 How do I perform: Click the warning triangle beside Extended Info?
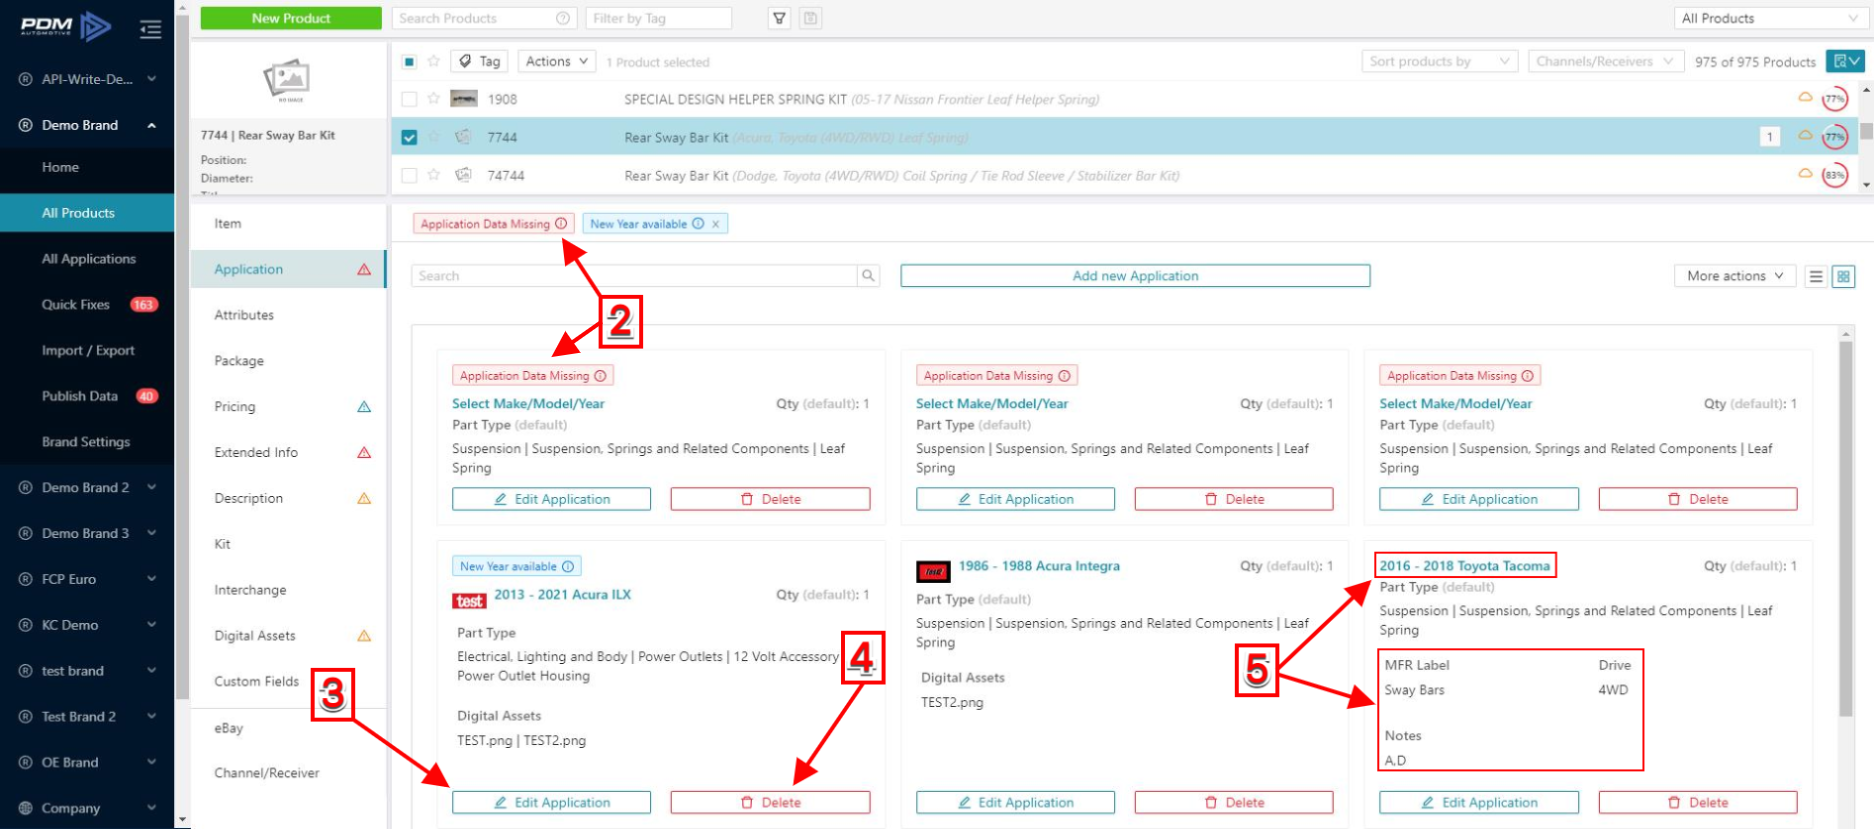[x=364, y=453]
